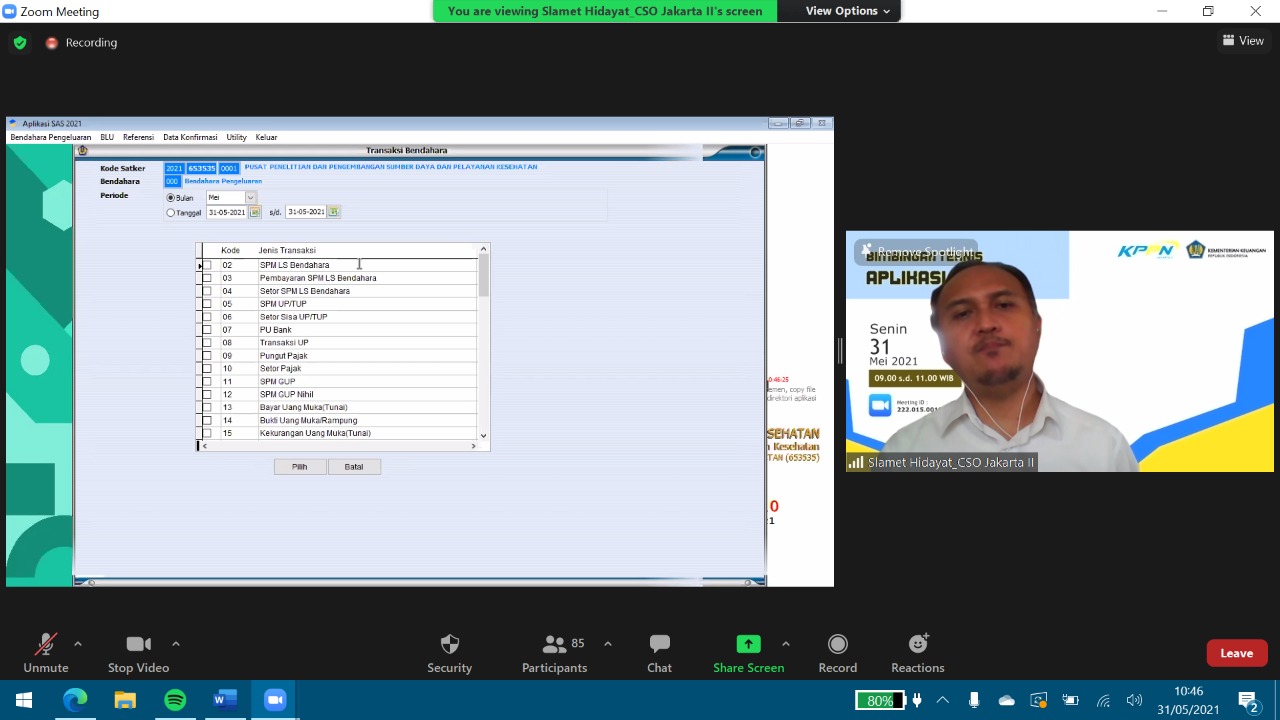1280x720 pixels.
Task: Open the Utility menu
Action: point(236,137)
